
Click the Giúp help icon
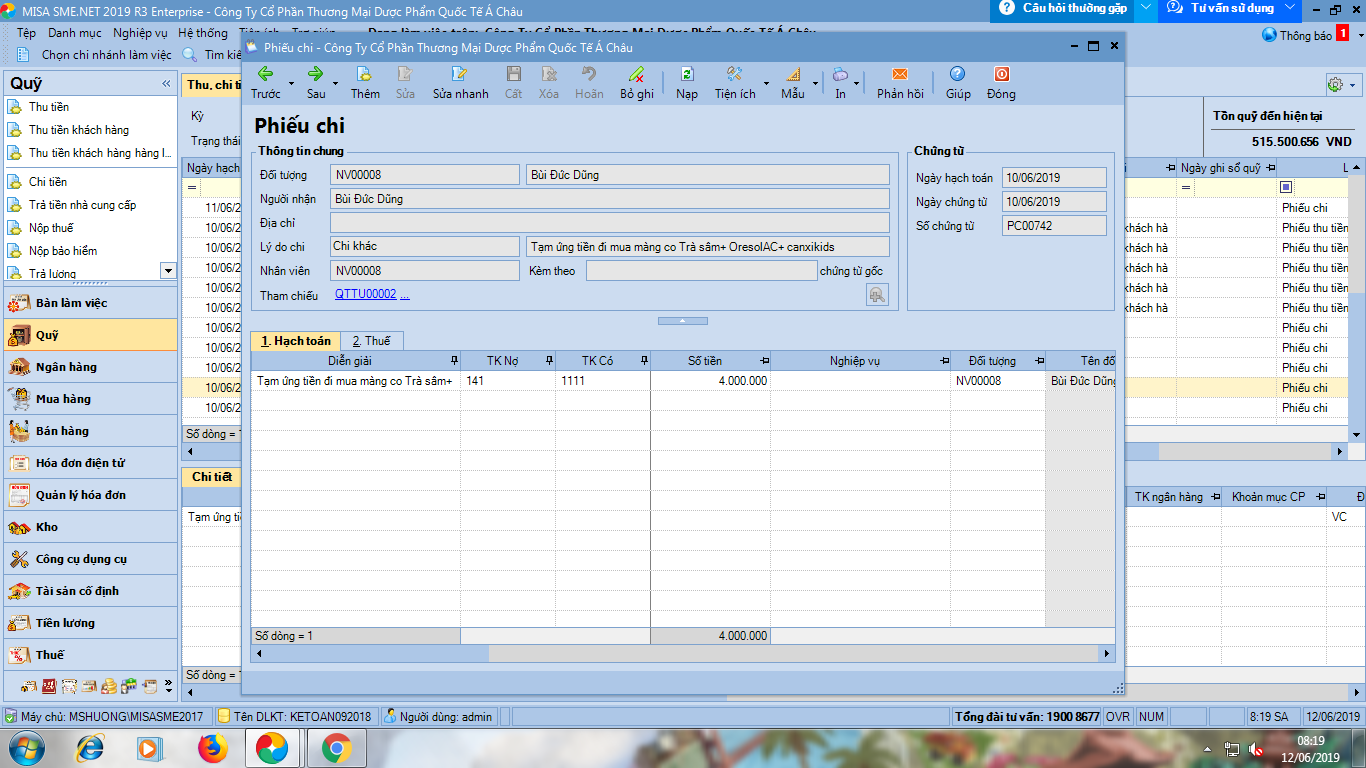tap(958, 74)
